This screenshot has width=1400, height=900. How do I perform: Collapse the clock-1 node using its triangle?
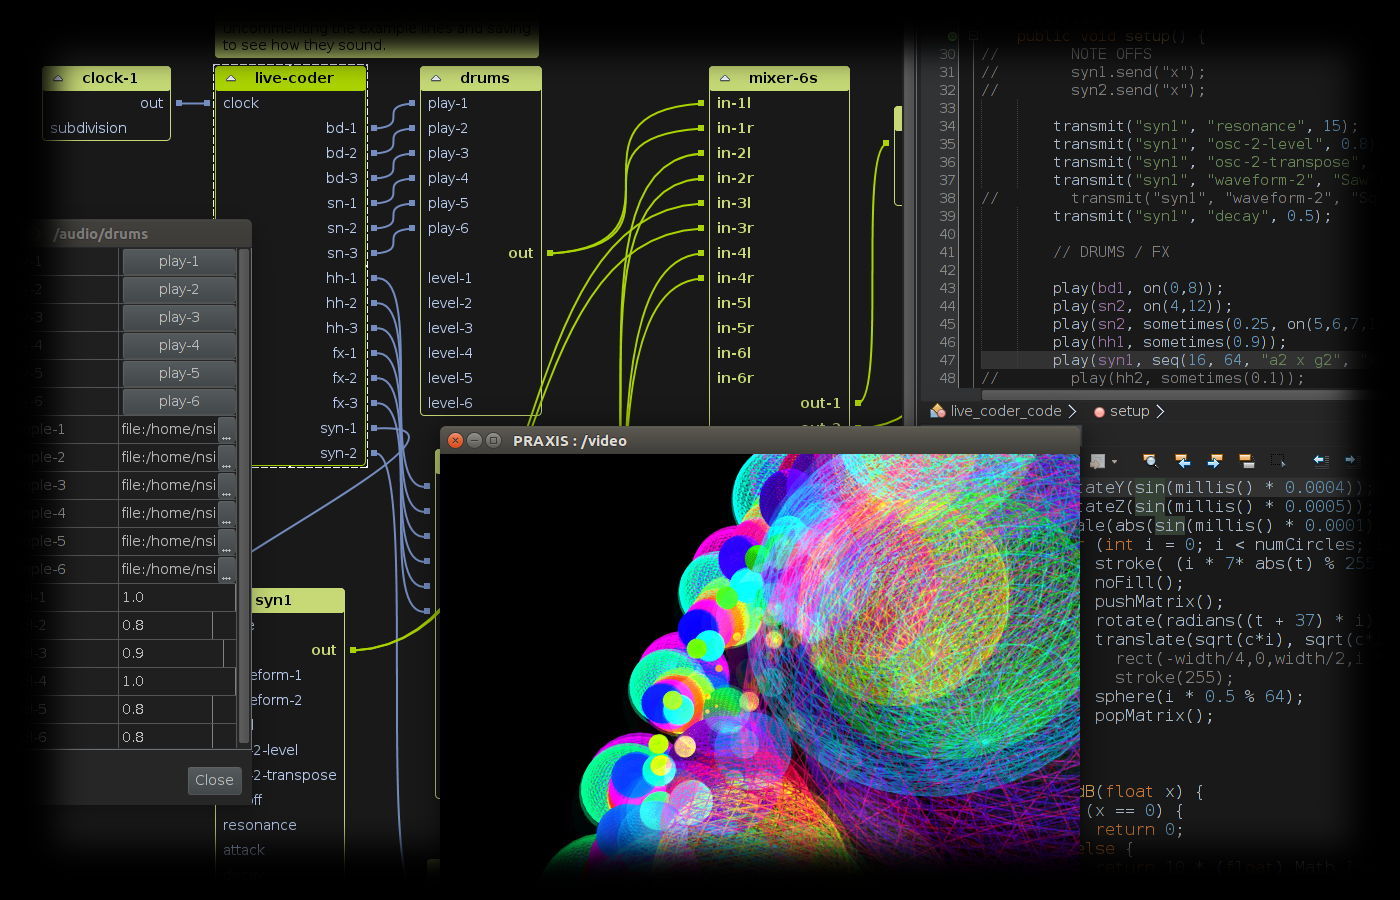click(x=58, y=78)
